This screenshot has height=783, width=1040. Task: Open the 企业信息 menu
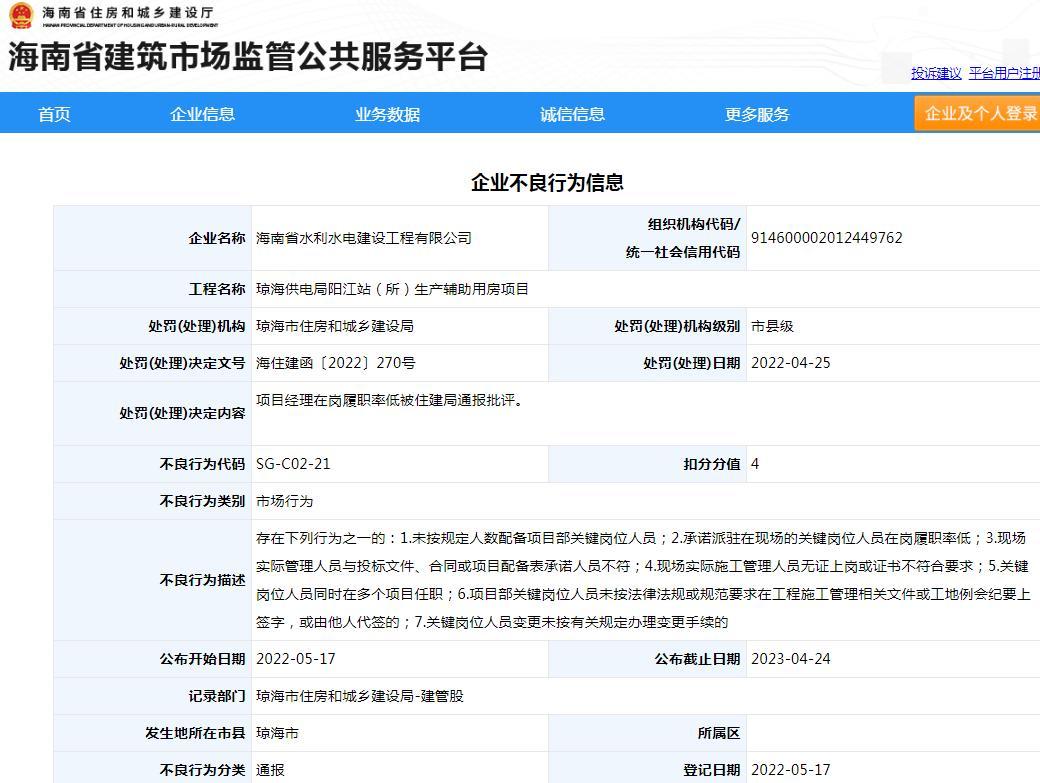(202, 114)
